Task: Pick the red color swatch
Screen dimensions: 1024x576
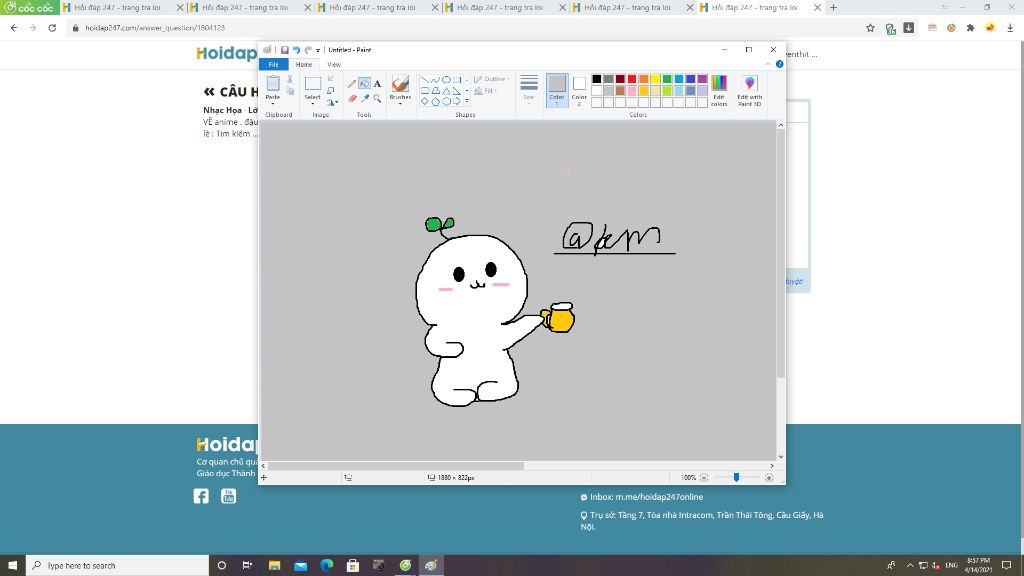Action: (x=632, y=79)
